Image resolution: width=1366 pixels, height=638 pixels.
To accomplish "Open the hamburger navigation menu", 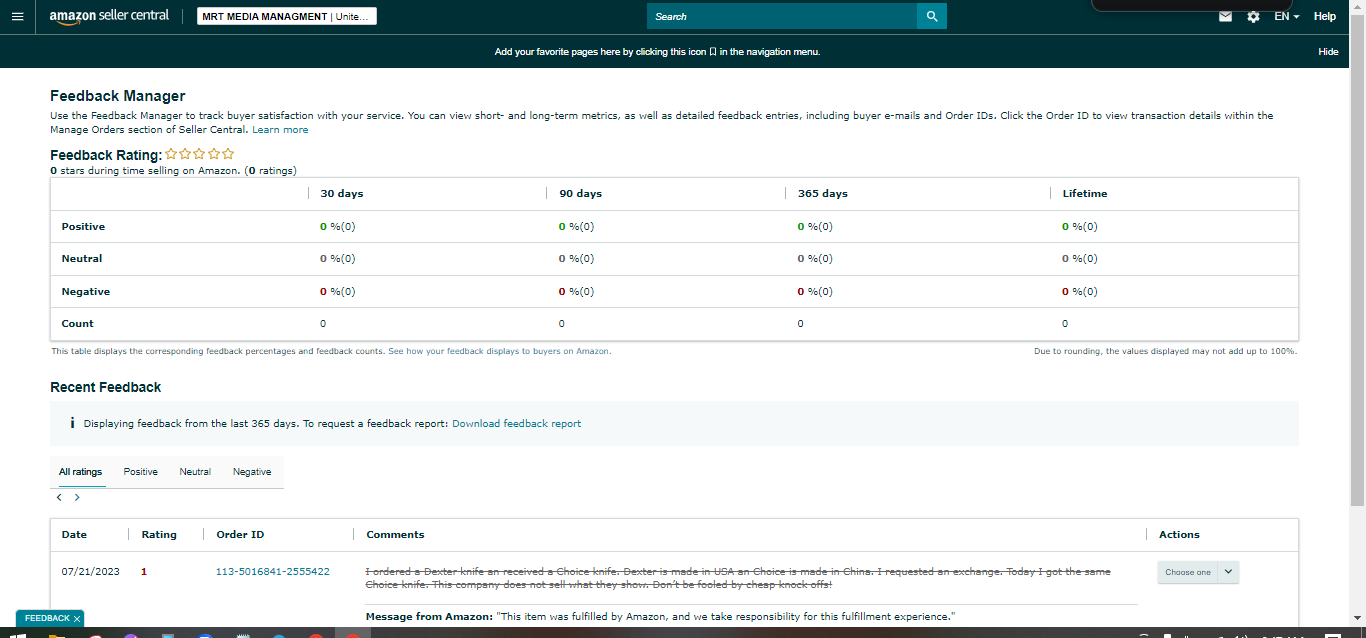I will tap(17, 17).
